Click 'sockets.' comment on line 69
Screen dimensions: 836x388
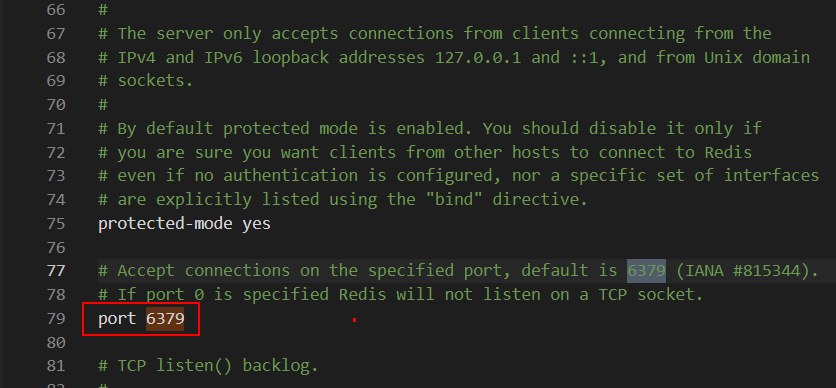[155, 82]
